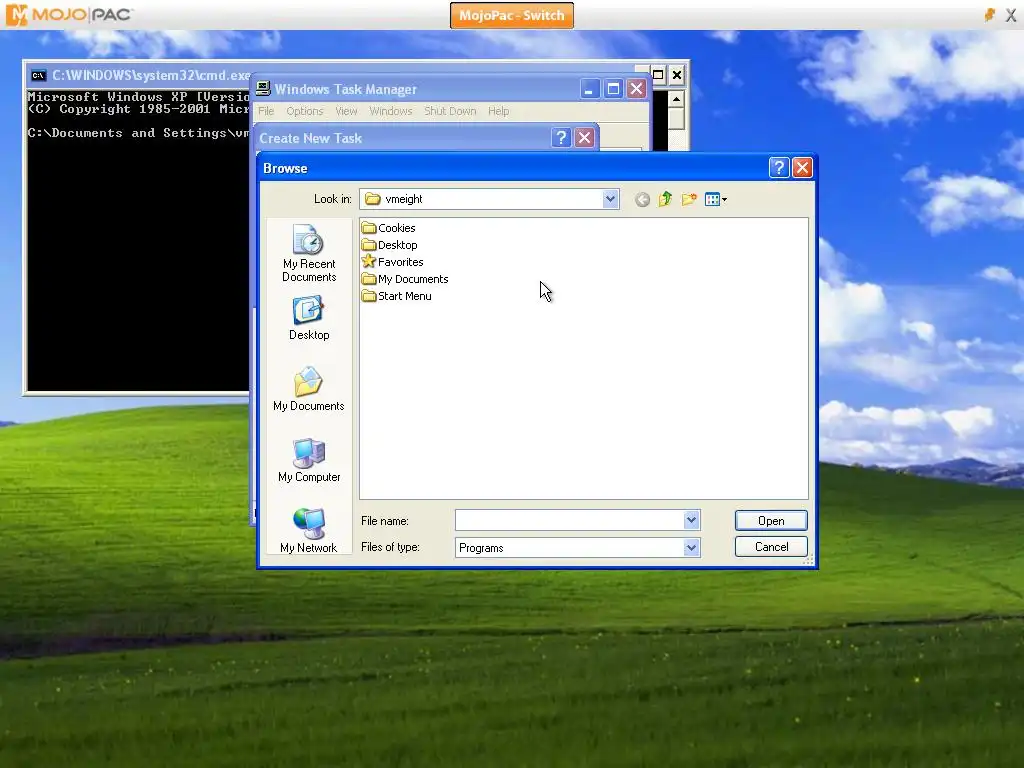The height and width of the screenshot is (768, 1024).
Task: Click the MojoPac - Switch button
Action: [511, 15]
